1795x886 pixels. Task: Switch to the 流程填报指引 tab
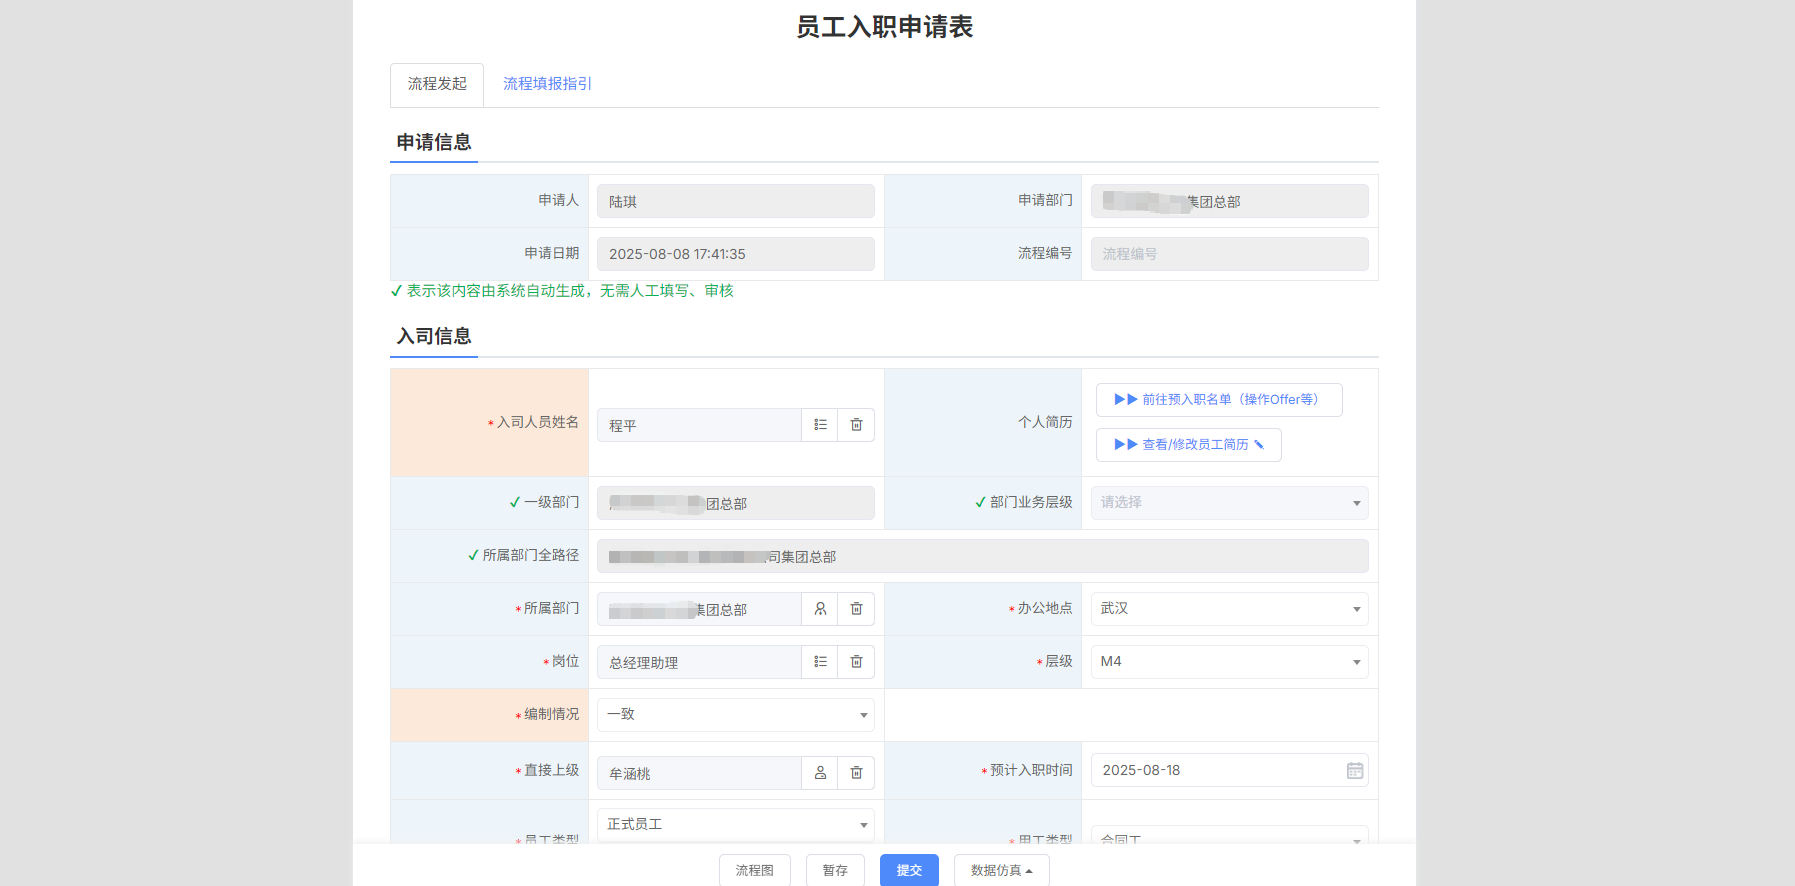[547, 84]
